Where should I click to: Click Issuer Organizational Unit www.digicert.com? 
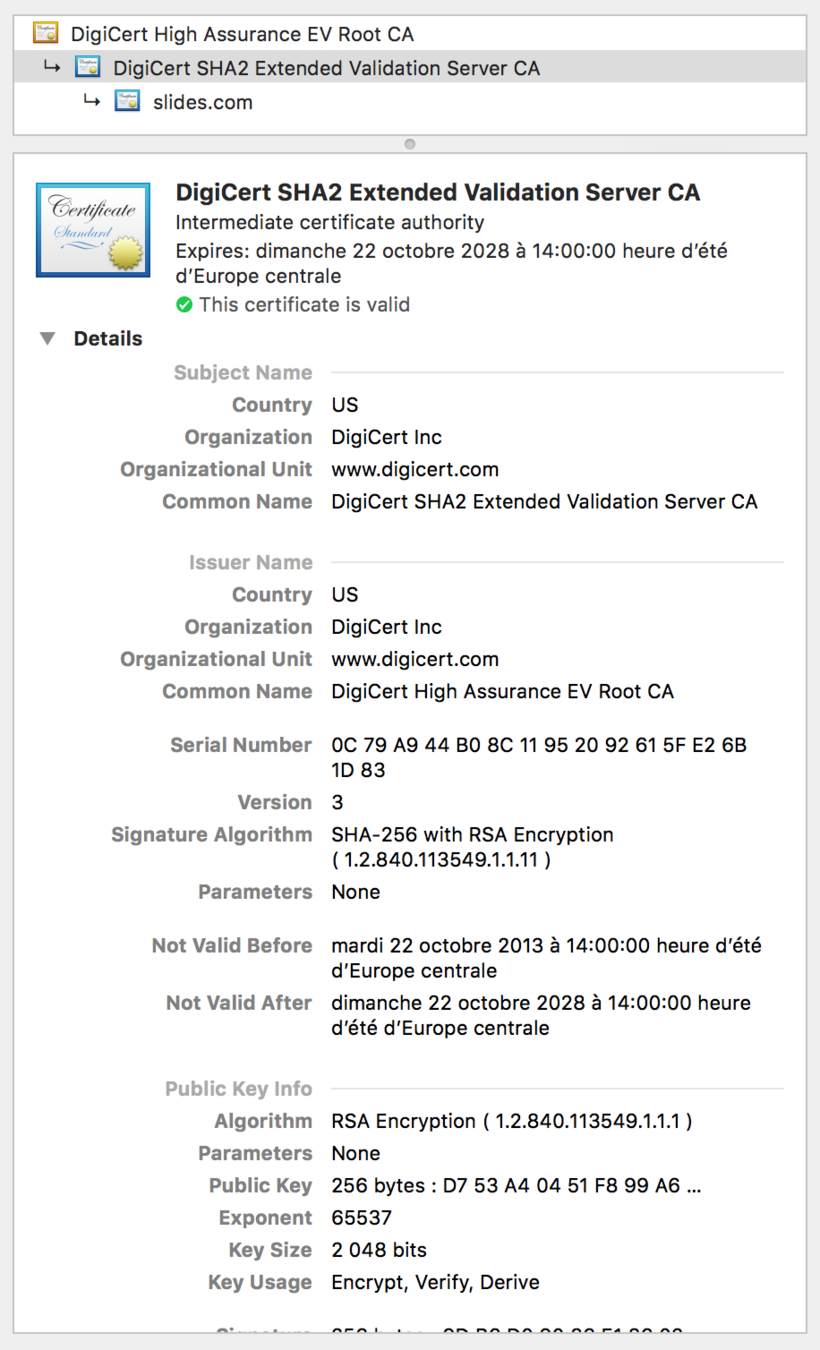coord(415,659)
